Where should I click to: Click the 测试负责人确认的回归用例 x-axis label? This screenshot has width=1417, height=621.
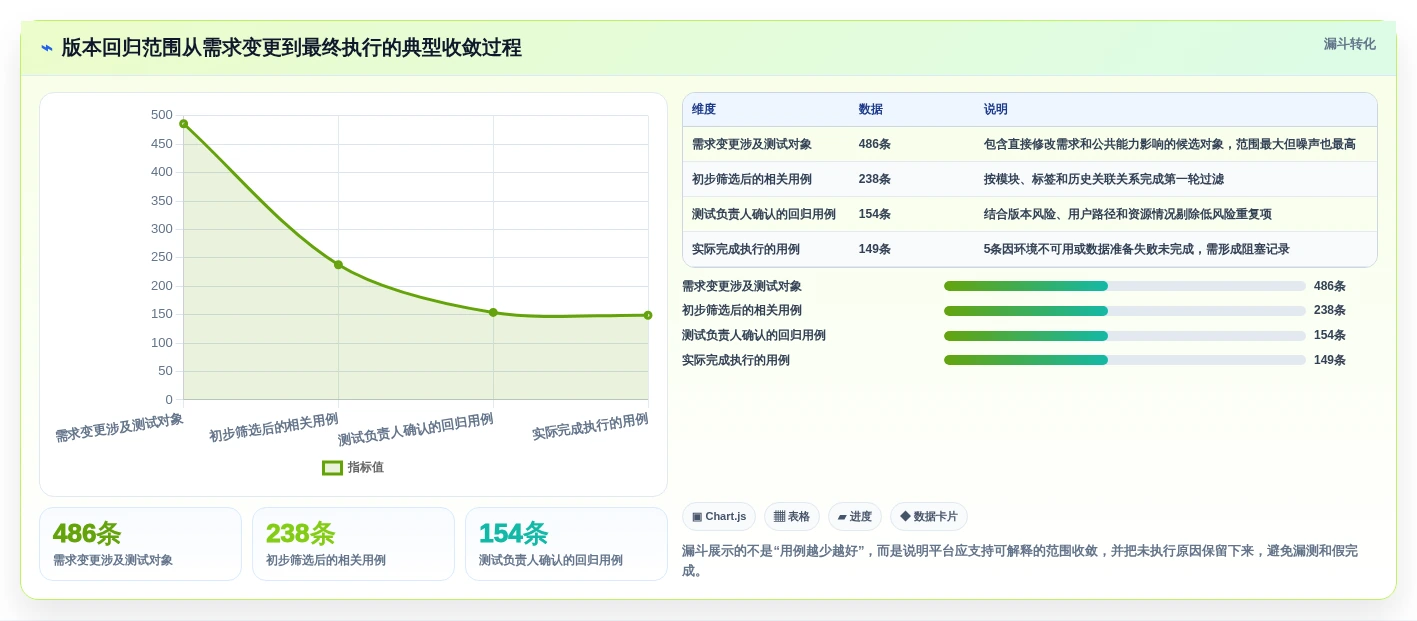[x=415, y=430]
